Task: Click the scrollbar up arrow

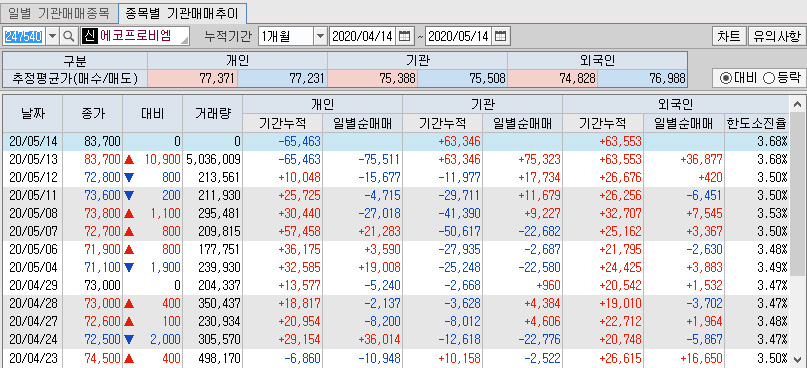Action: 798,103
